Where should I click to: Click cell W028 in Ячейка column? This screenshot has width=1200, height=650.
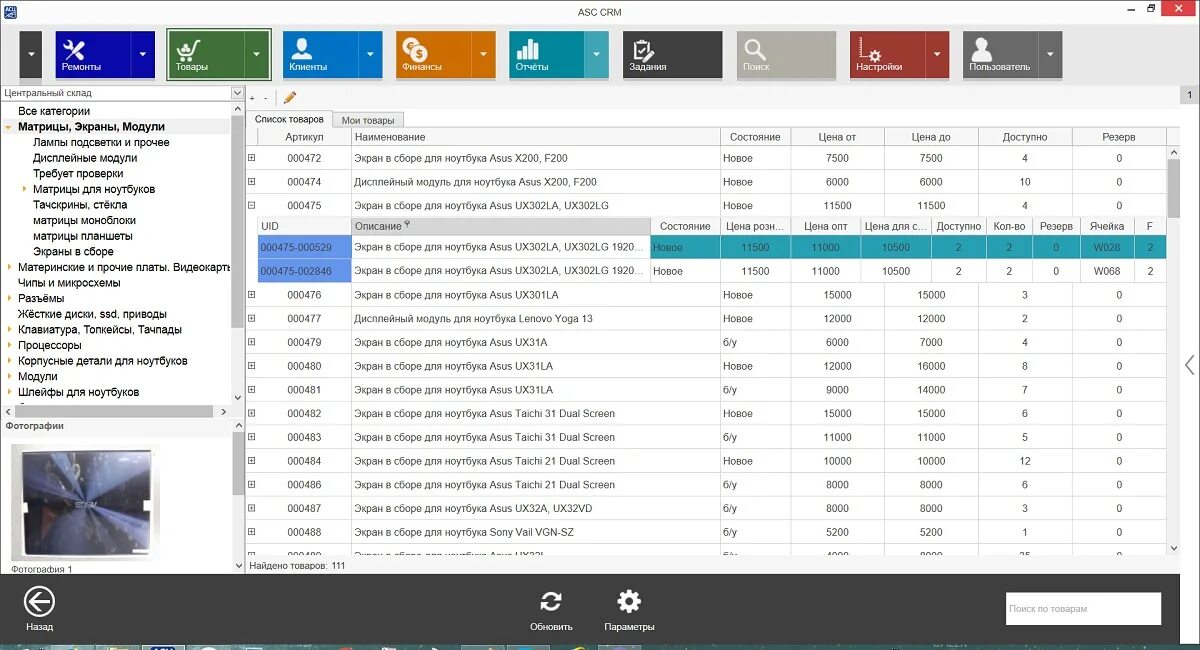(1107, 247)
